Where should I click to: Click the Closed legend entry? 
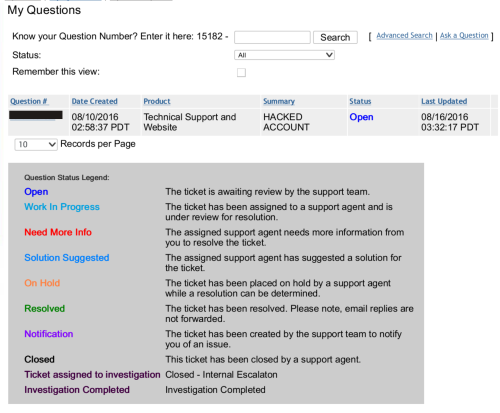[39, 360]
